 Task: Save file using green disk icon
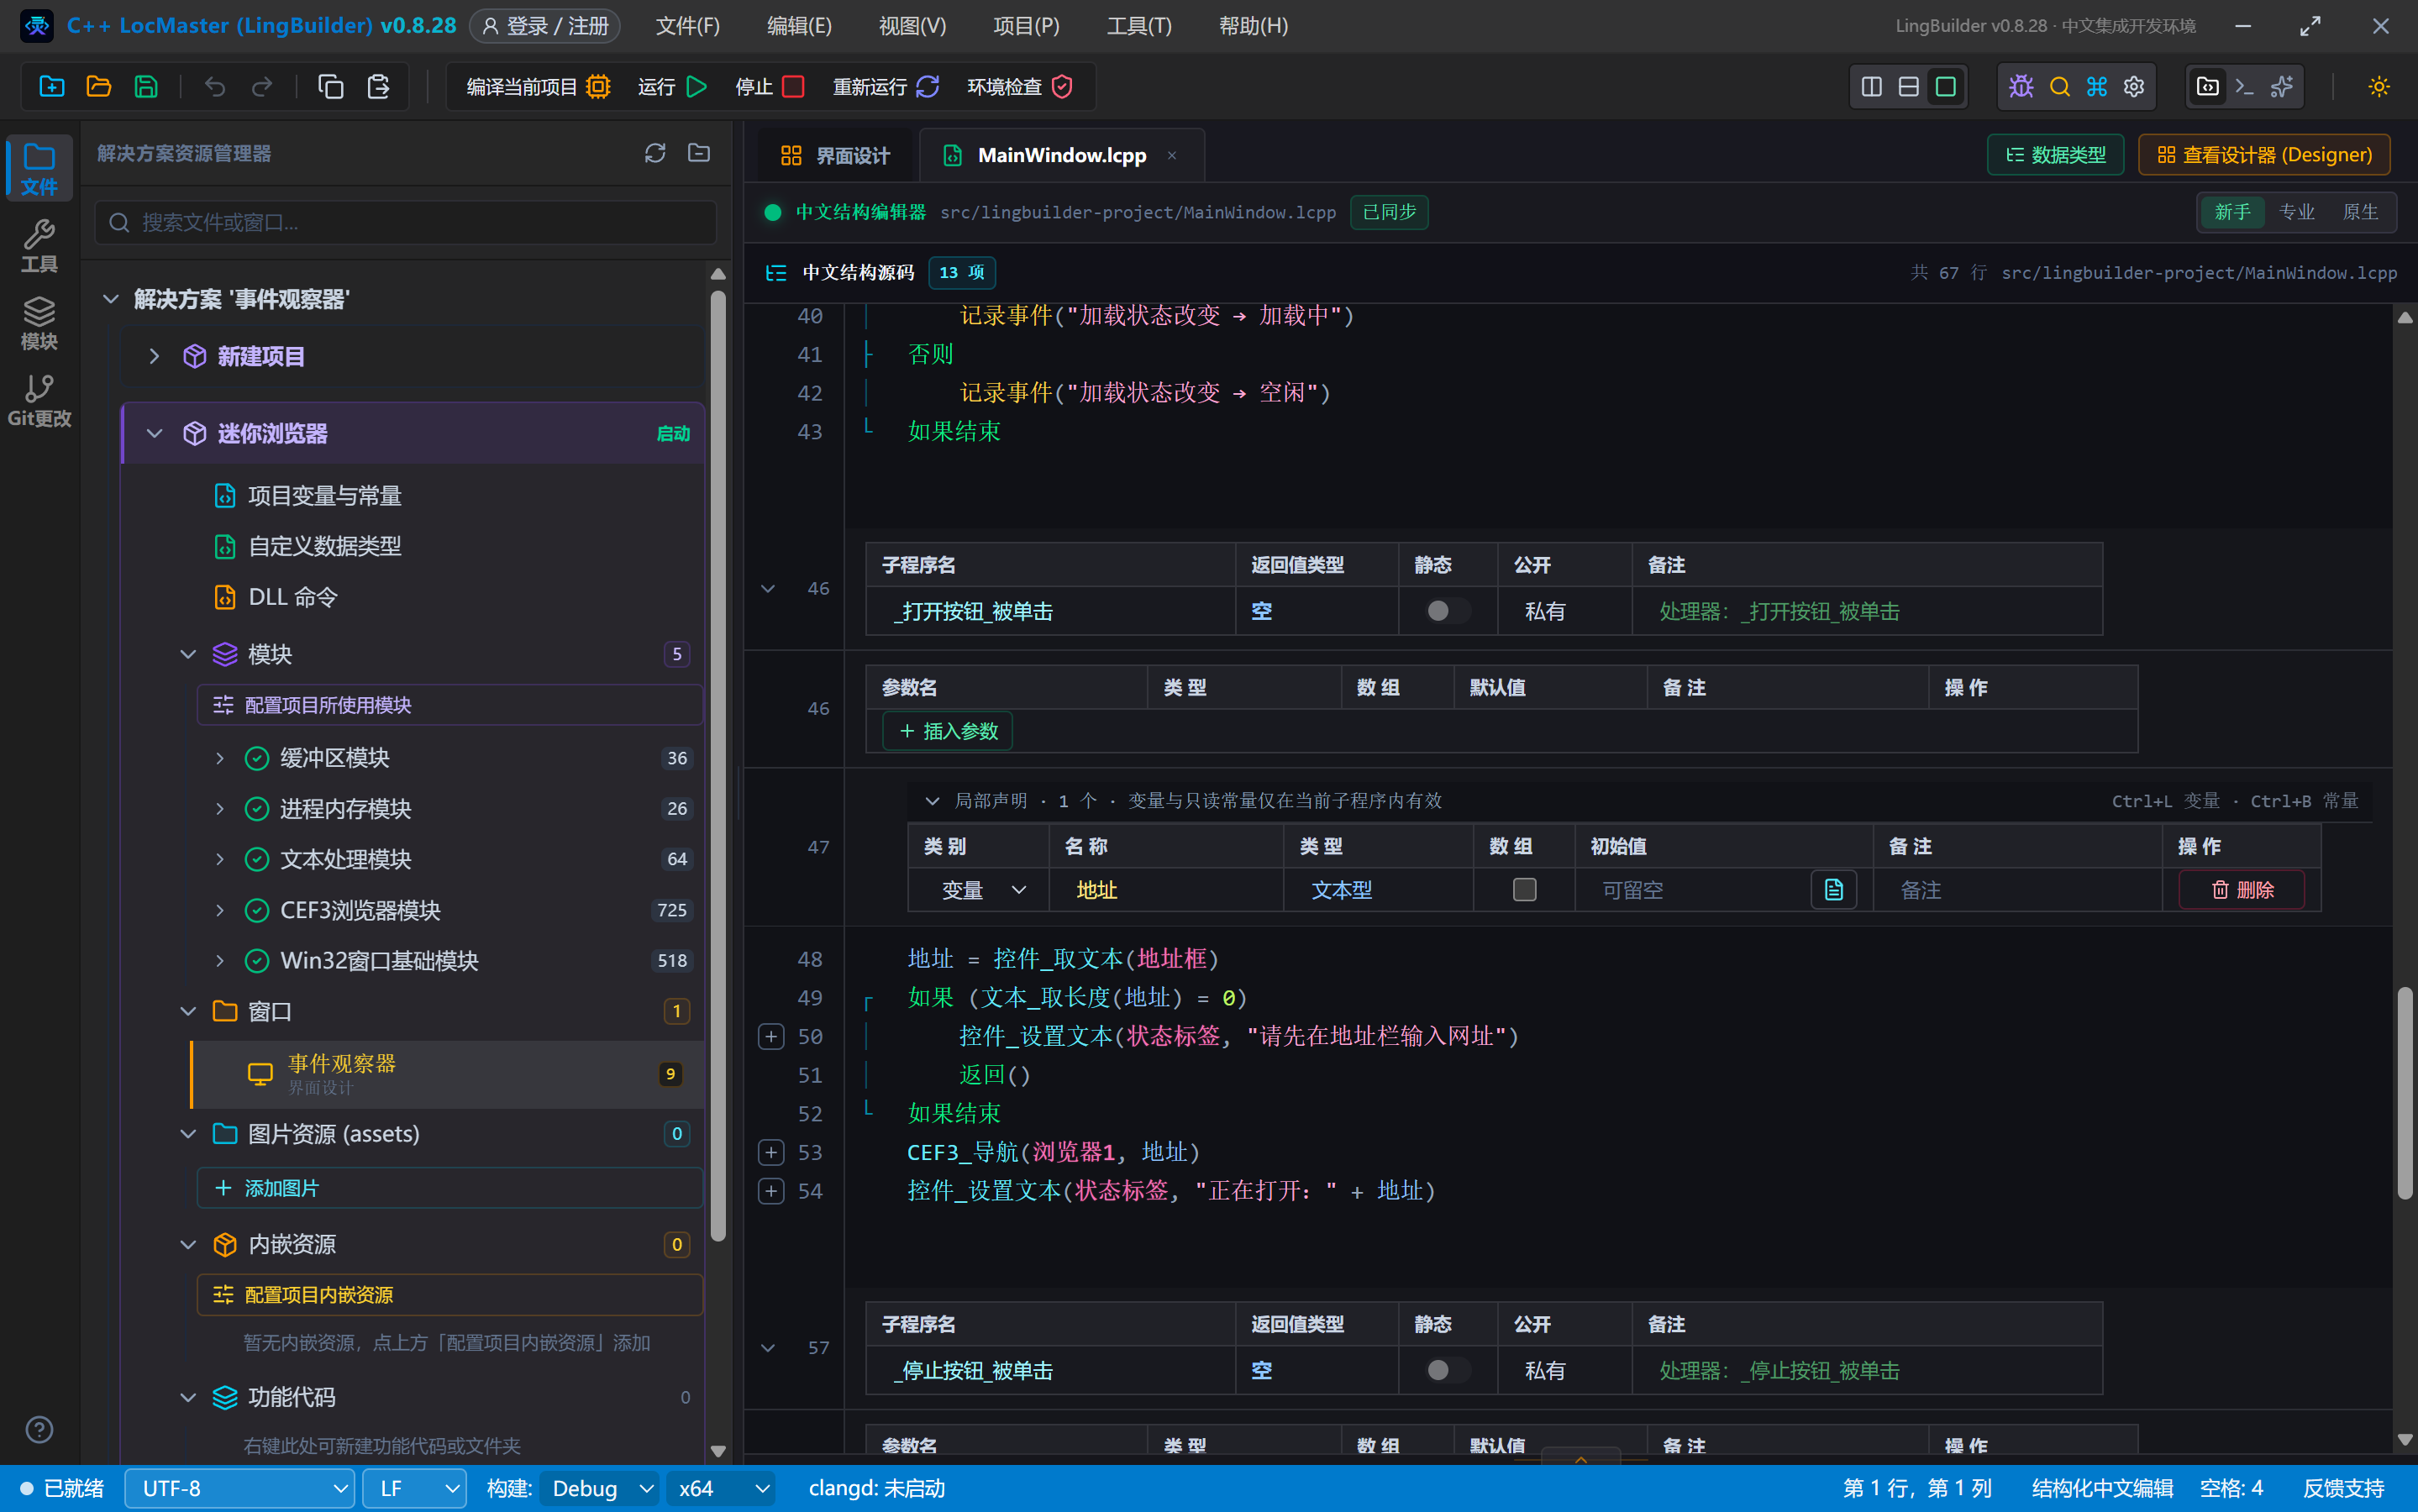click(146, 87)
